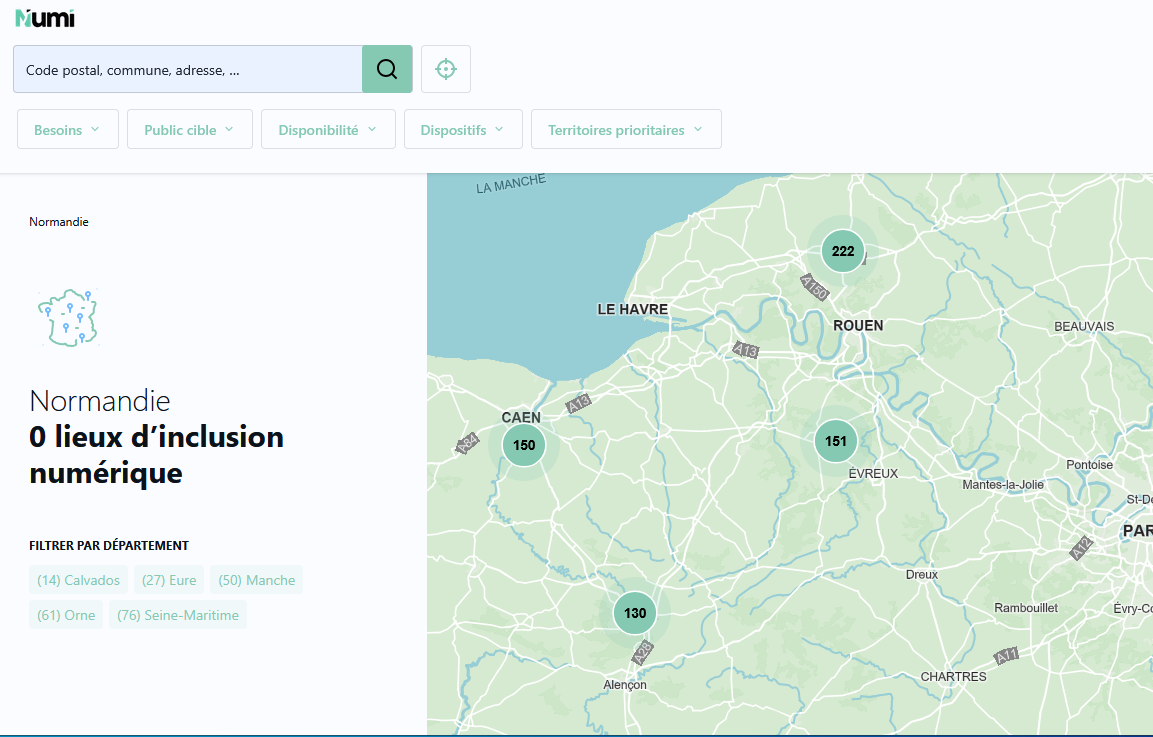Open the Public cible dropdown

tap(190, 130)
